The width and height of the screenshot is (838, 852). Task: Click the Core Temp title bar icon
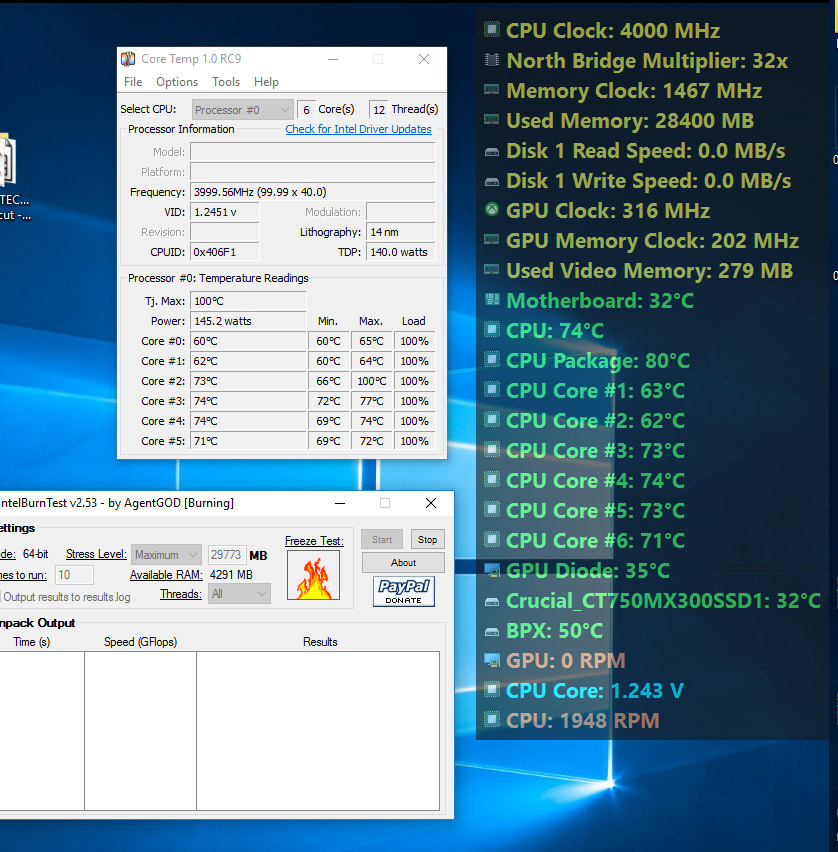point(128,59)
